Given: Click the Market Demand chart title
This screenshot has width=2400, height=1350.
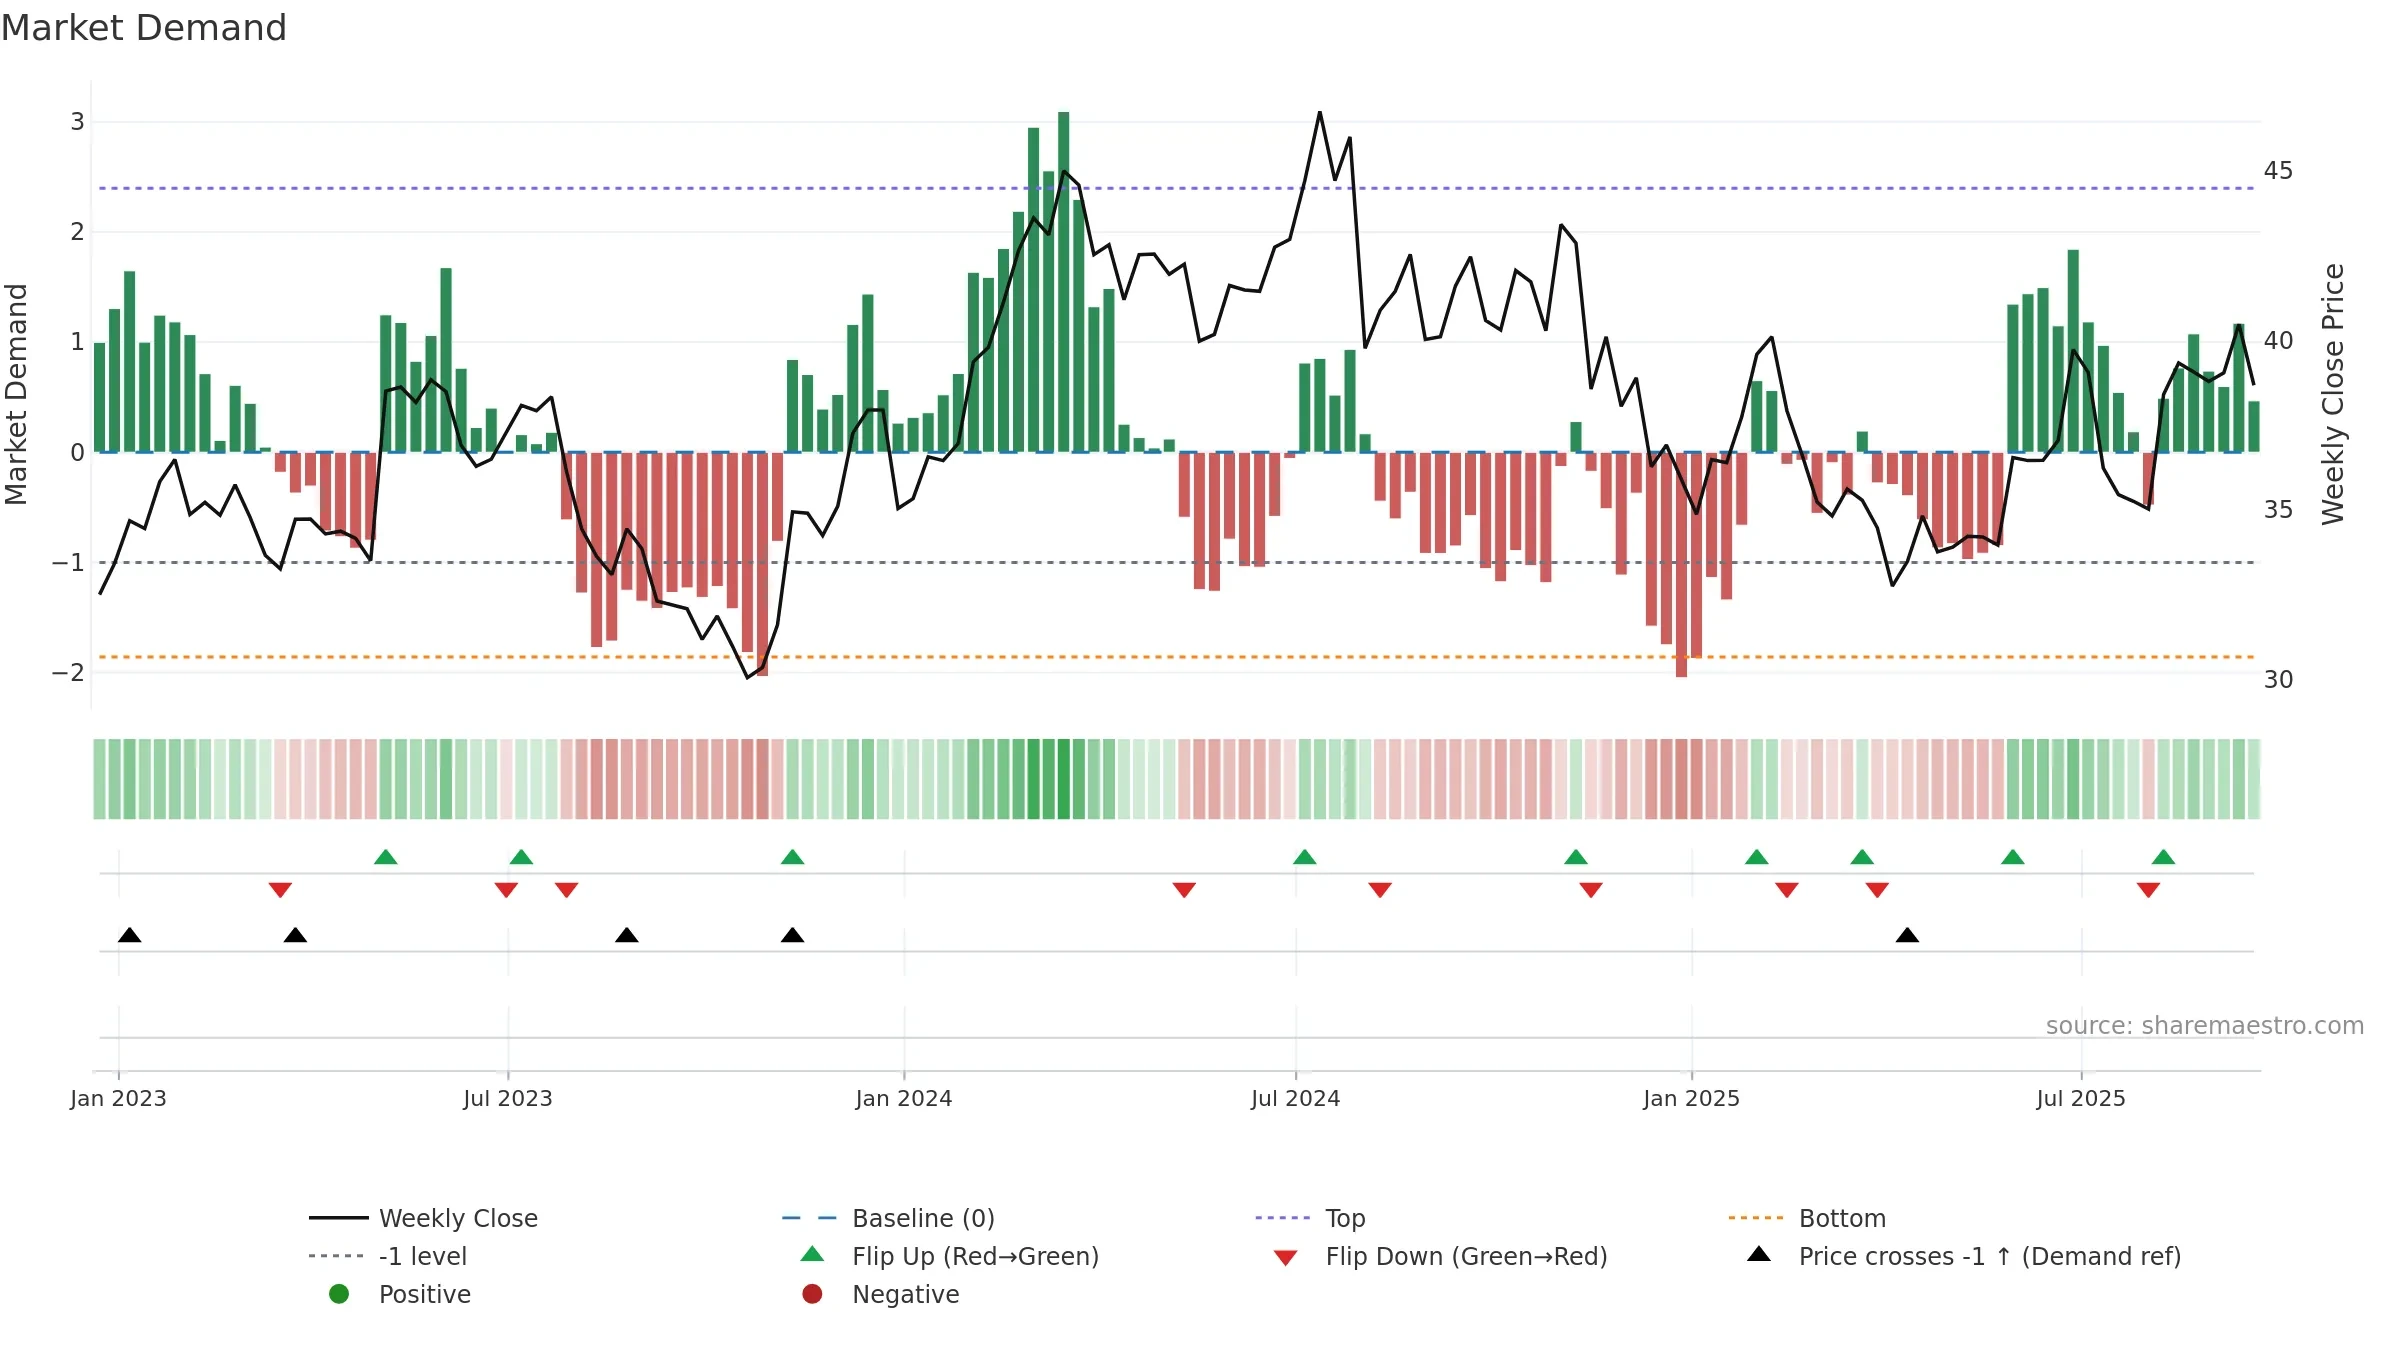Looking at the screenshot, I should 144,28.
